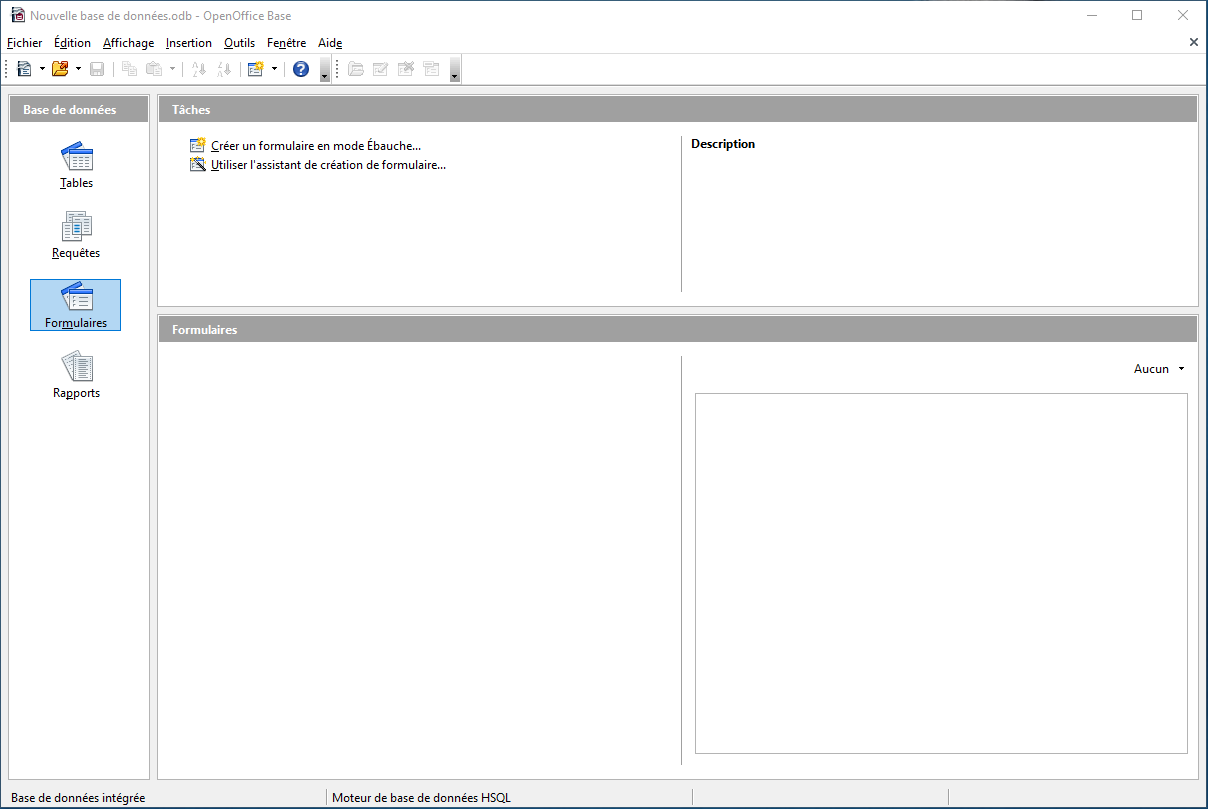Click inside the empty preview pane
The image size is (1208, 809).
tap(940, 572)
